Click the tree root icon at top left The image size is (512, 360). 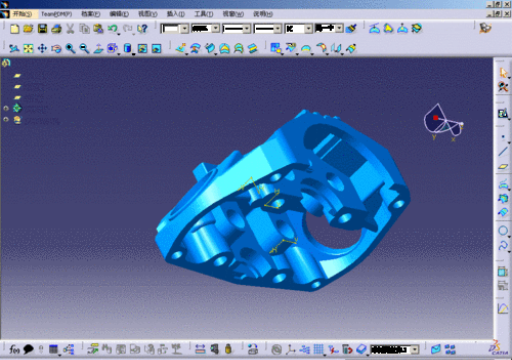tap(6, 63)
